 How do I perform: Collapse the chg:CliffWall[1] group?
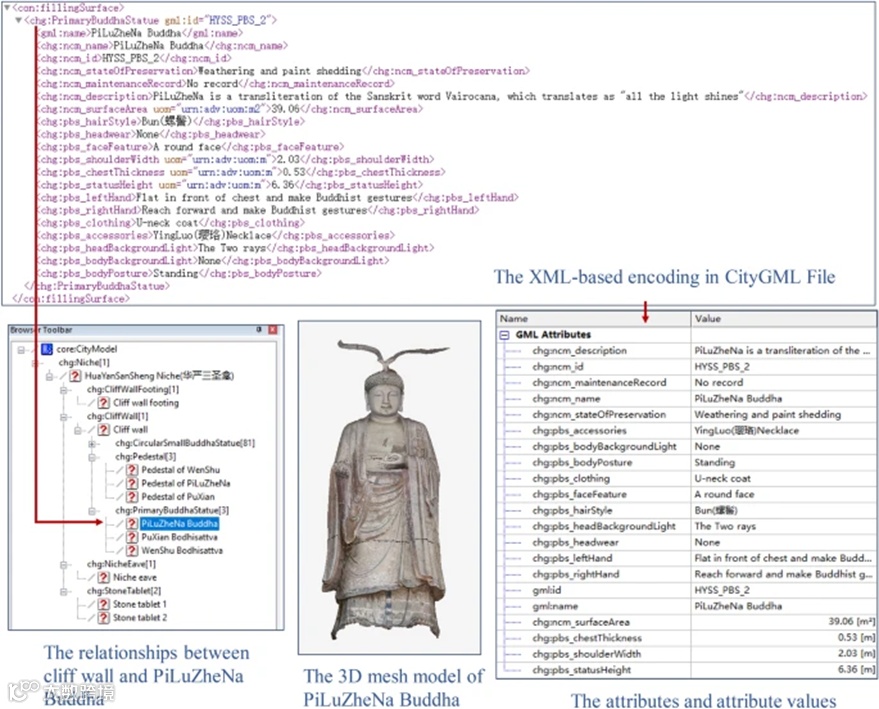pos(63,416)
